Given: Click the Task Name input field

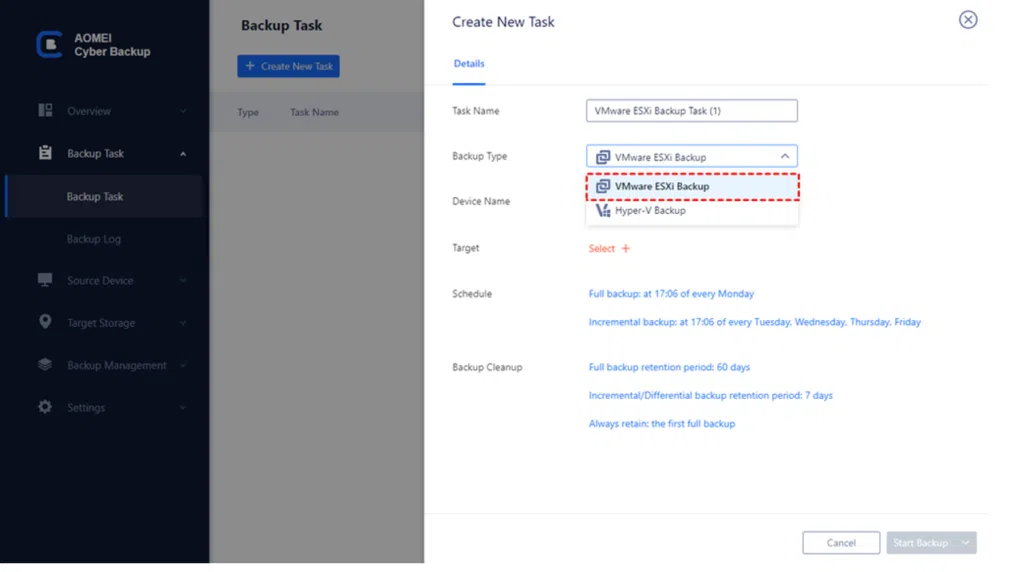Looking at the screenshot, I should pos(692,111).
